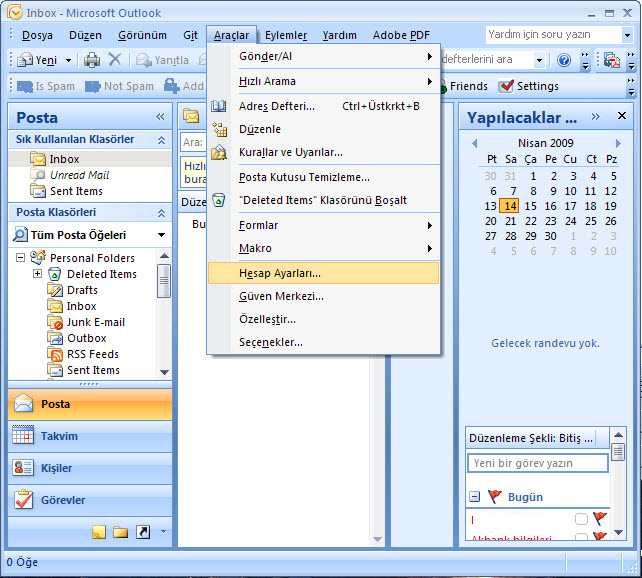642x578 pixels.
Task: Click the Yanıtla reply button
Action: 163,60
